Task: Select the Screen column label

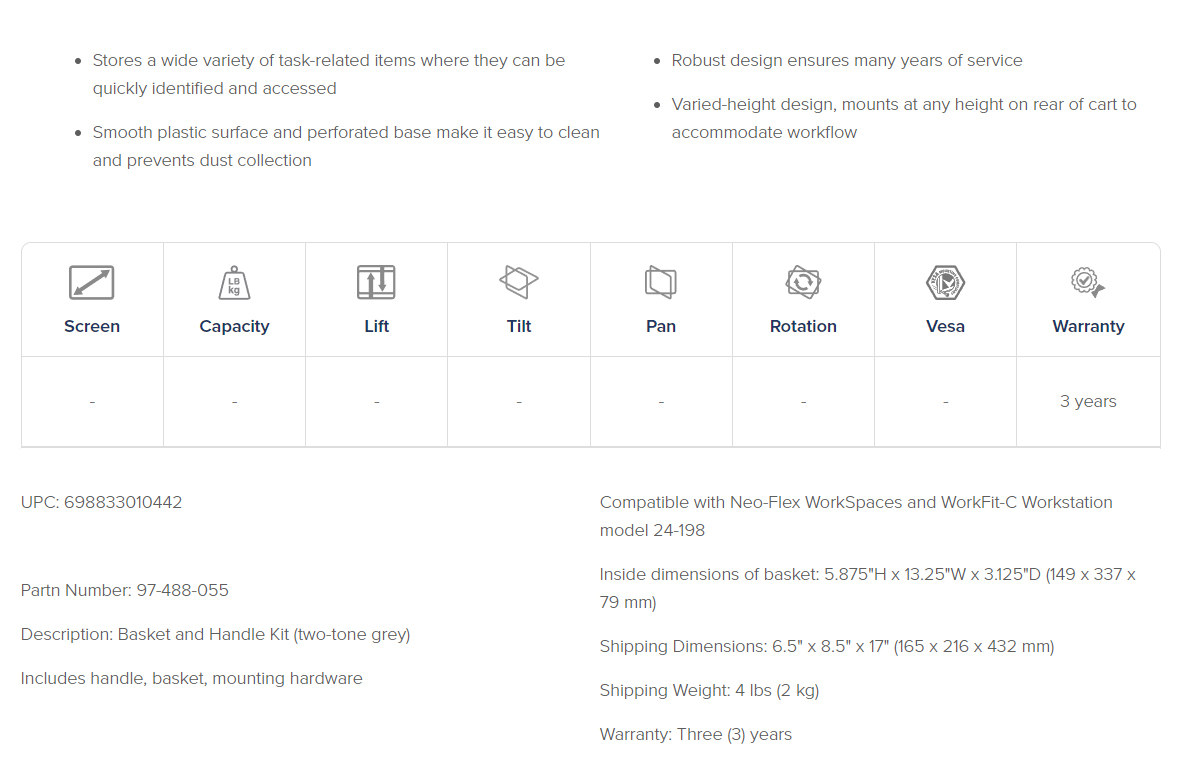Action: [x=92, y=326]
